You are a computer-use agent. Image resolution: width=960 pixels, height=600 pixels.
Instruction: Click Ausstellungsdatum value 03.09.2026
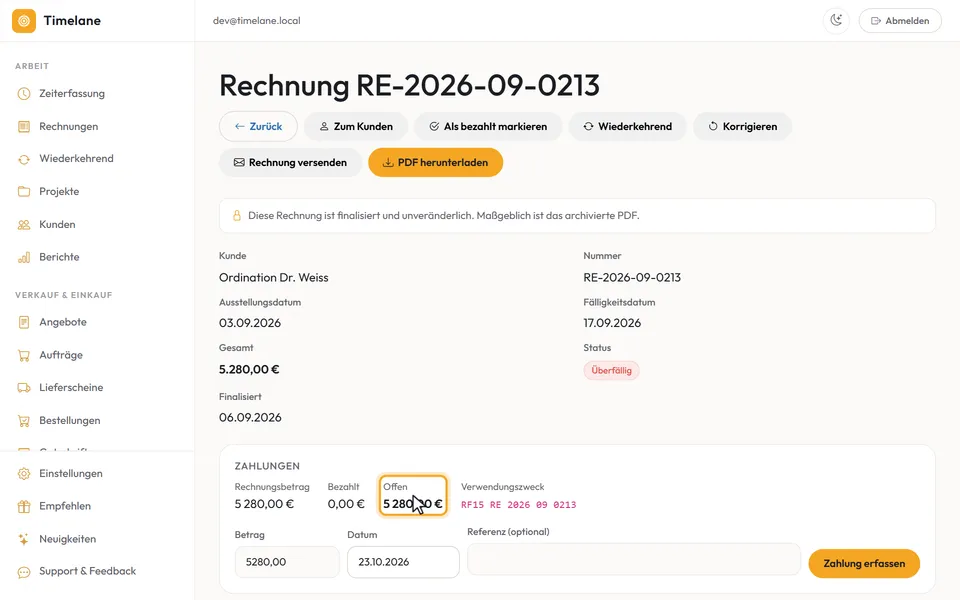[x=250, y=323]
